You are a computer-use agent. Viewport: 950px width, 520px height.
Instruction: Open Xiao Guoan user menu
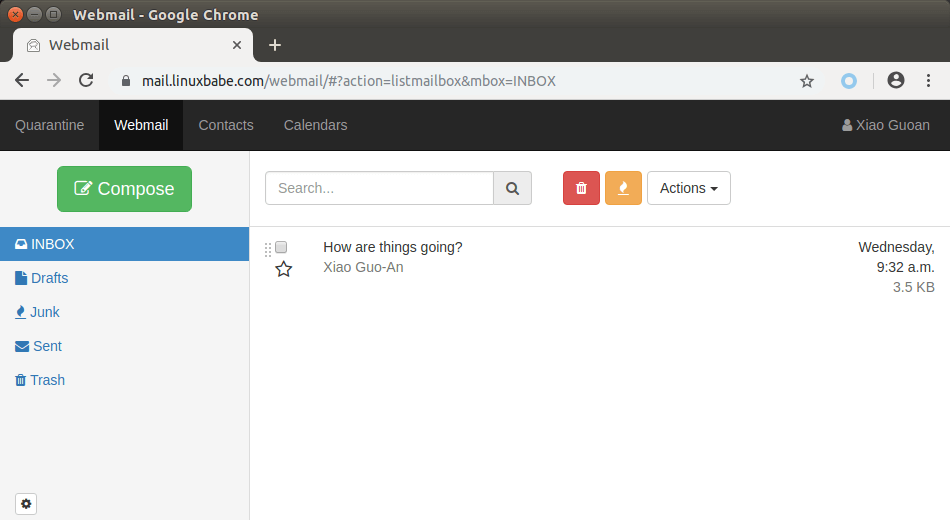point(886,125)
